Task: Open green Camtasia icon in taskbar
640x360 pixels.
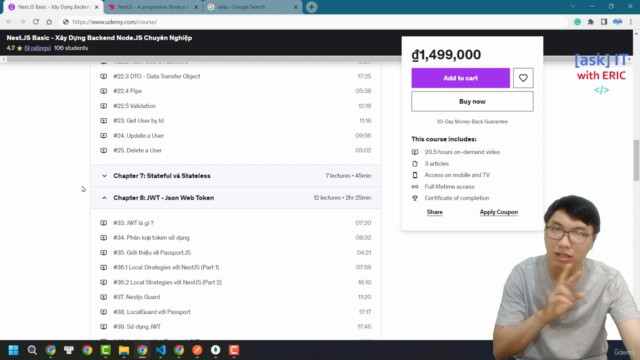Action: [105, 350]
